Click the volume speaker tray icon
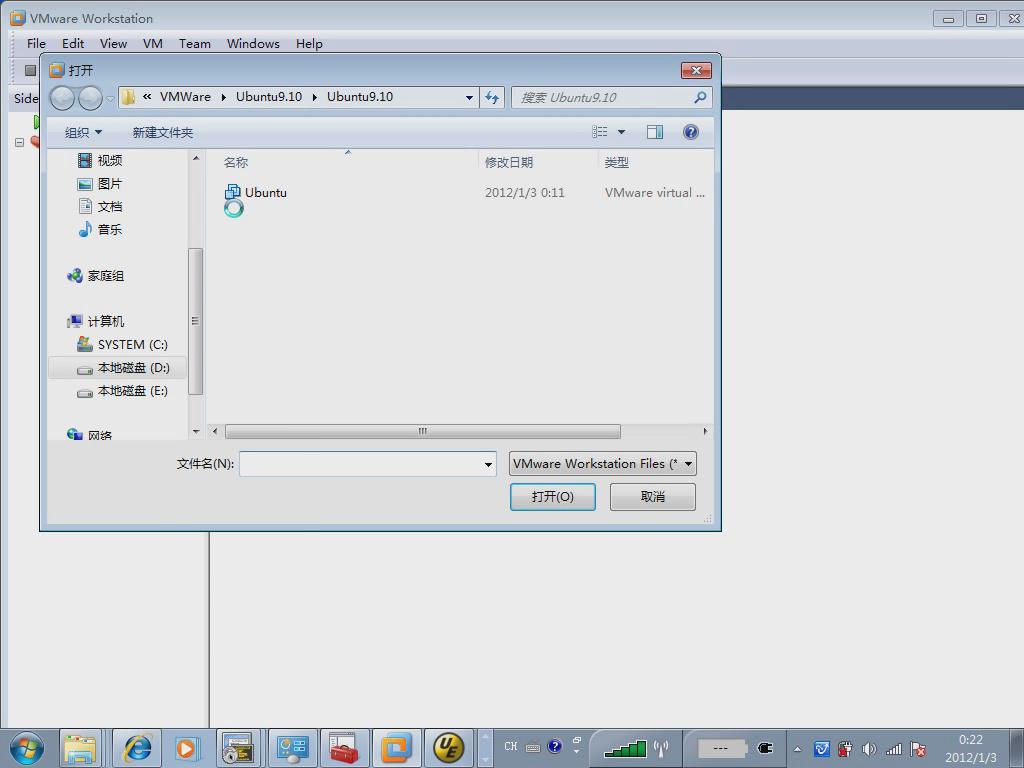Image resolution: width=1024 pixels, height=768 pixels. point(869,749)
